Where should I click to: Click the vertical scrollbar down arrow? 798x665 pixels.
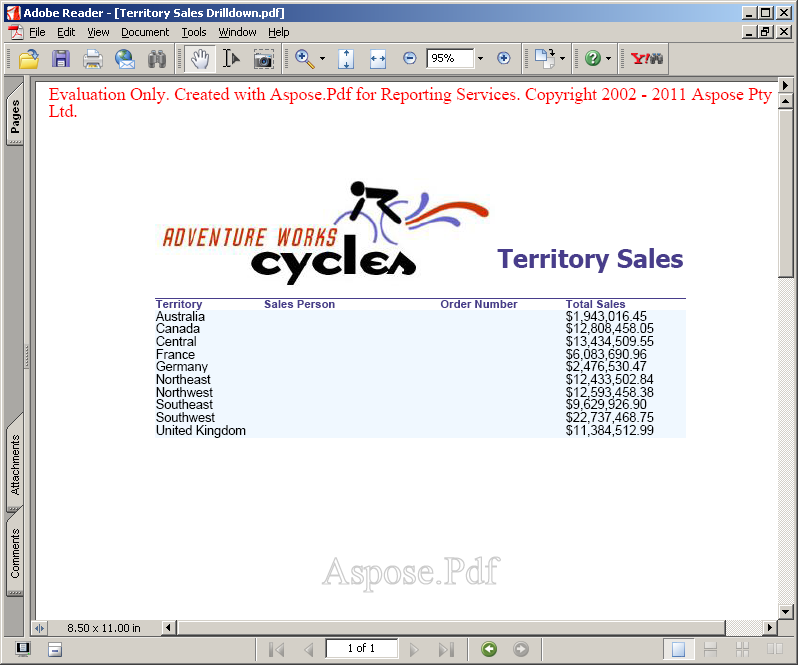786,611
